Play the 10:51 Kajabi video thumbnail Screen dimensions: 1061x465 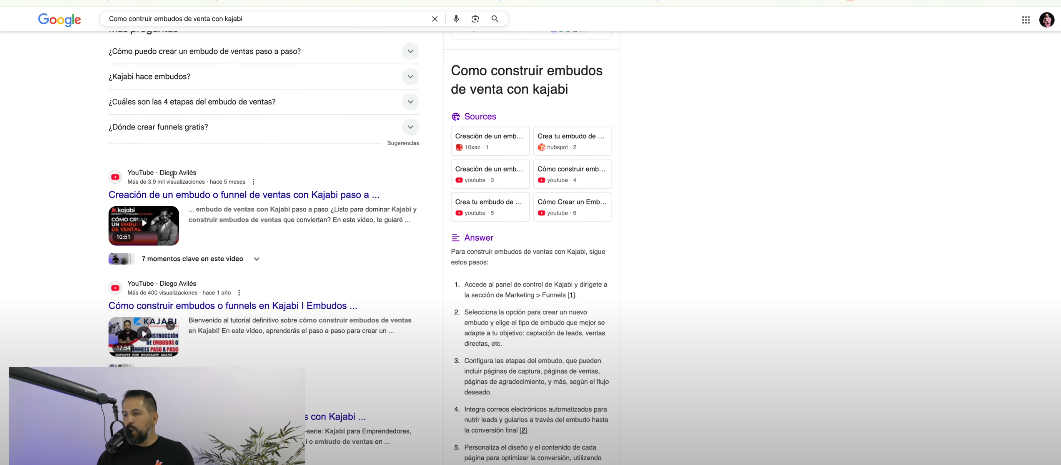[143, 225]
